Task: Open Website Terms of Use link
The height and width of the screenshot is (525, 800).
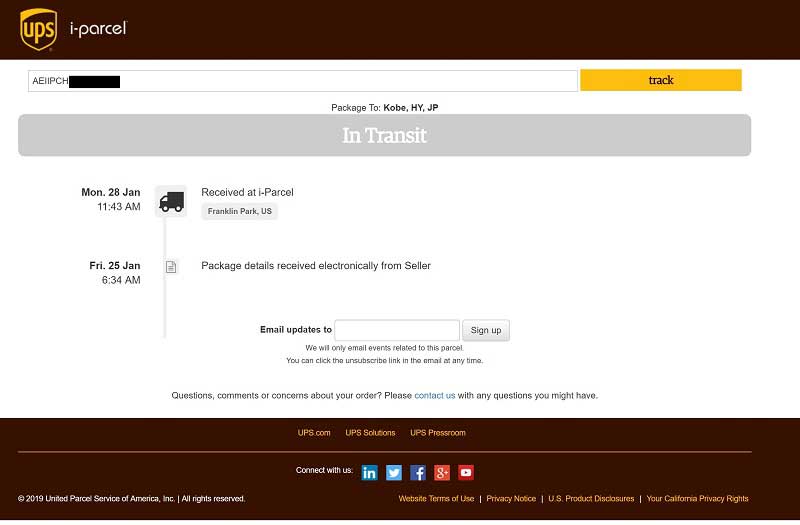Action: (436, 498)
